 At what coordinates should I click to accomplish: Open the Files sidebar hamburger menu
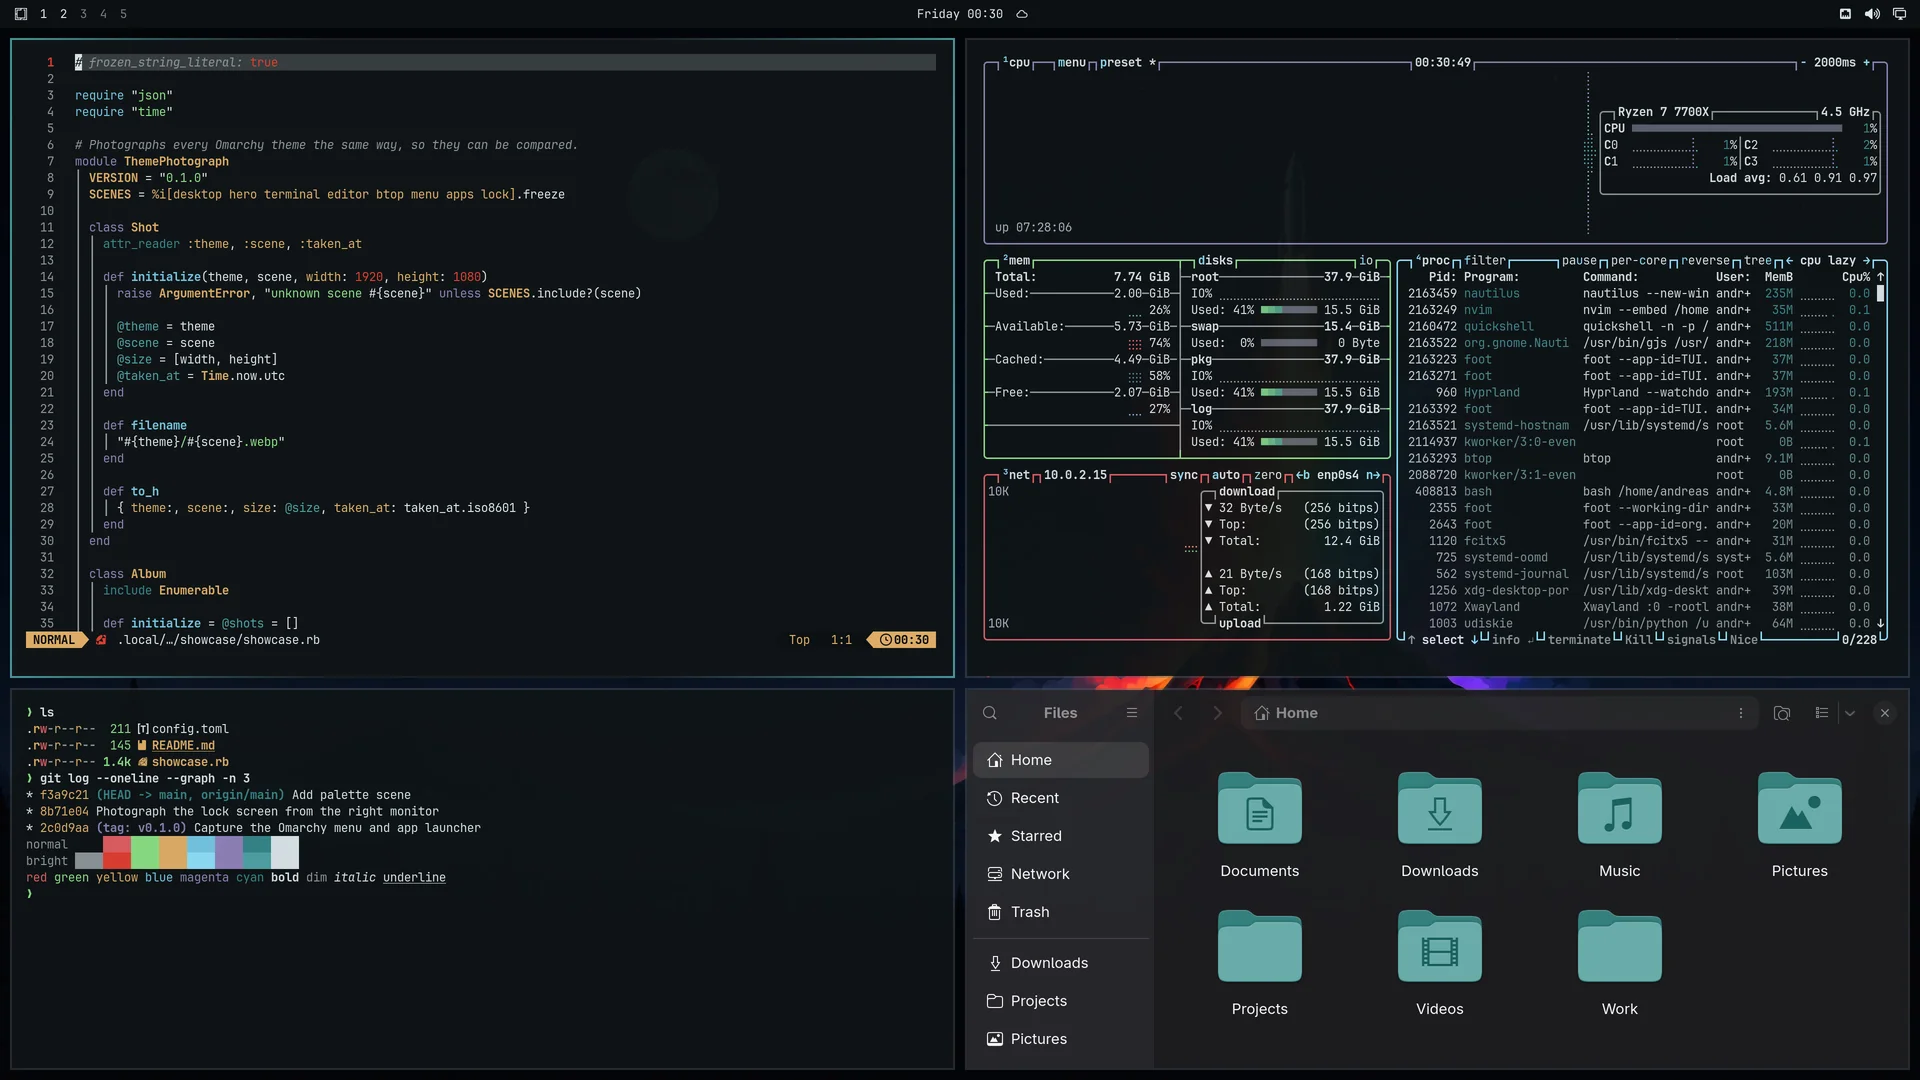pos(1132,713)
